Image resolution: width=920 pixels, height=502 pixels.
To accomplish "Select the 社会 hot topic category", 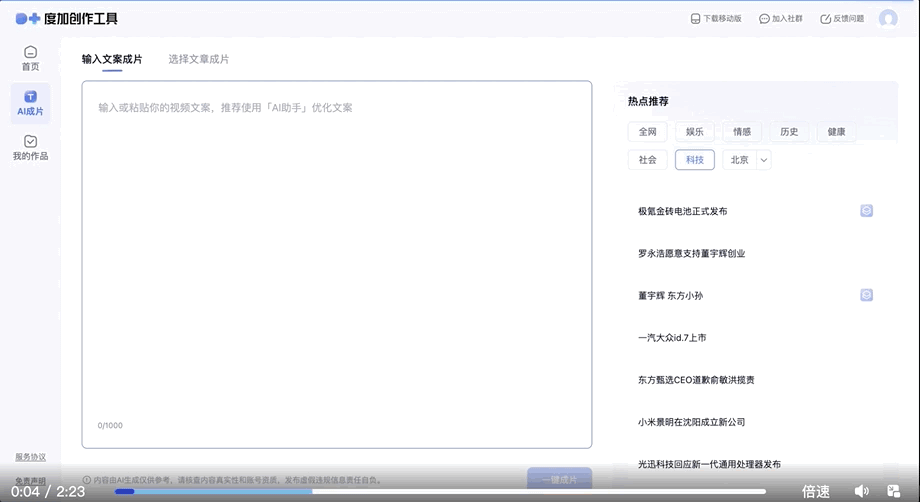I will tap(648, 160).
